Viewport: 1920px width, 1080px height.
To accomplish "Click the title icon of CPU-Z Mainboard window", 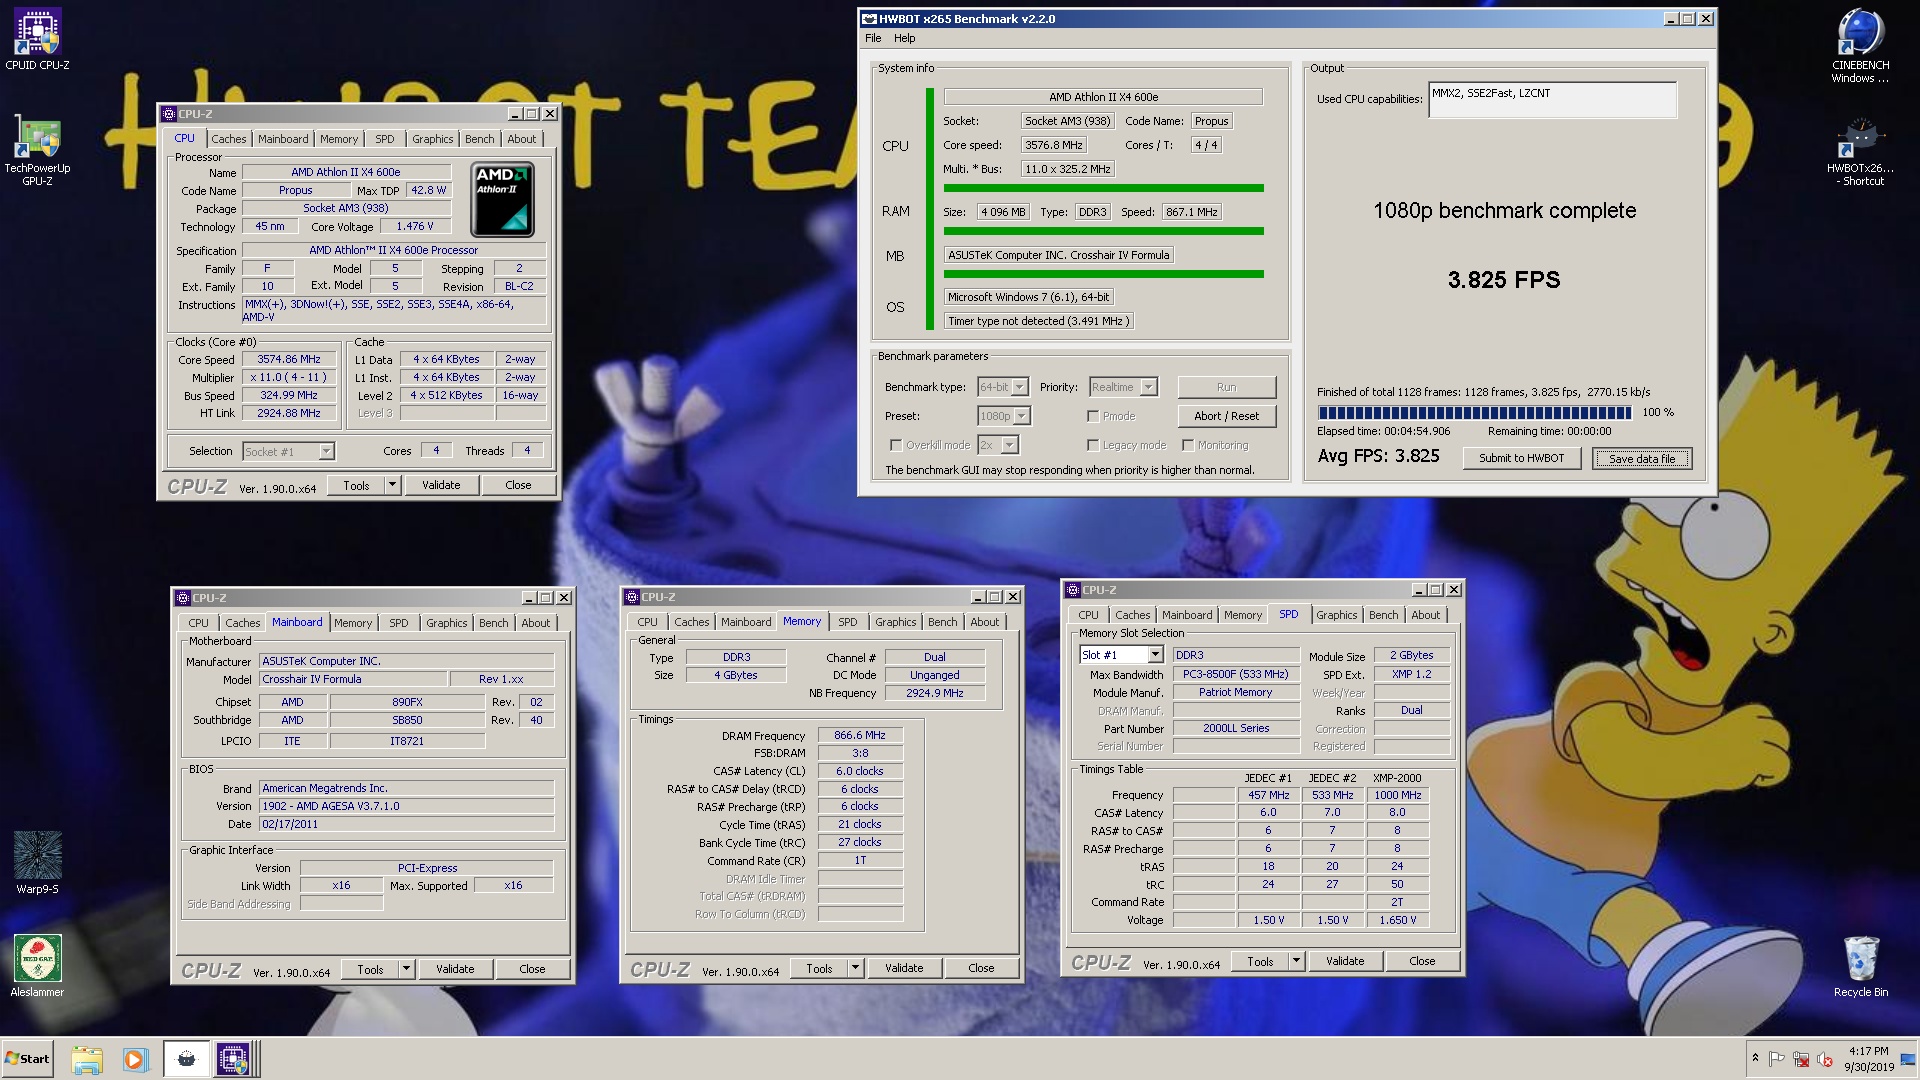I will click(x=183, y=598).
